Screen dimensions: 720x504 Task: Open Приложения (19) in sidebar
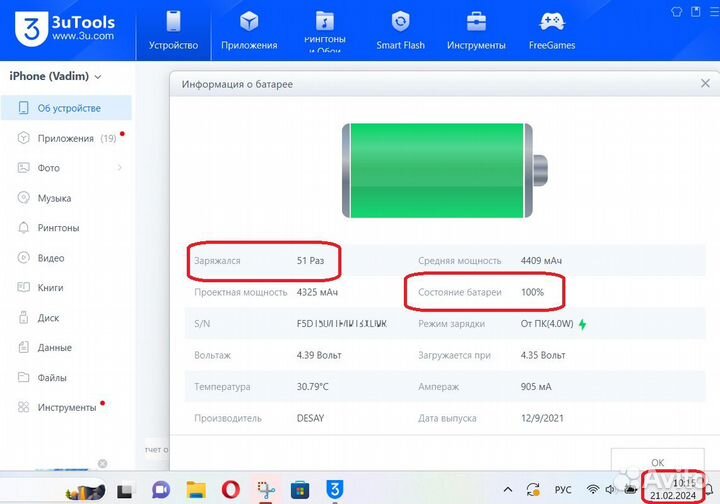[x=65, y=138]
